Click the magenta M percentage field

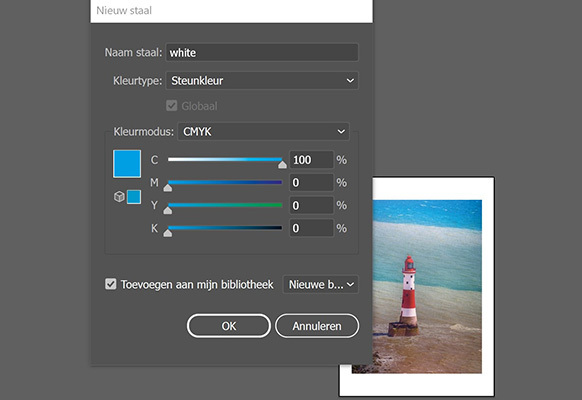[311, 183]
